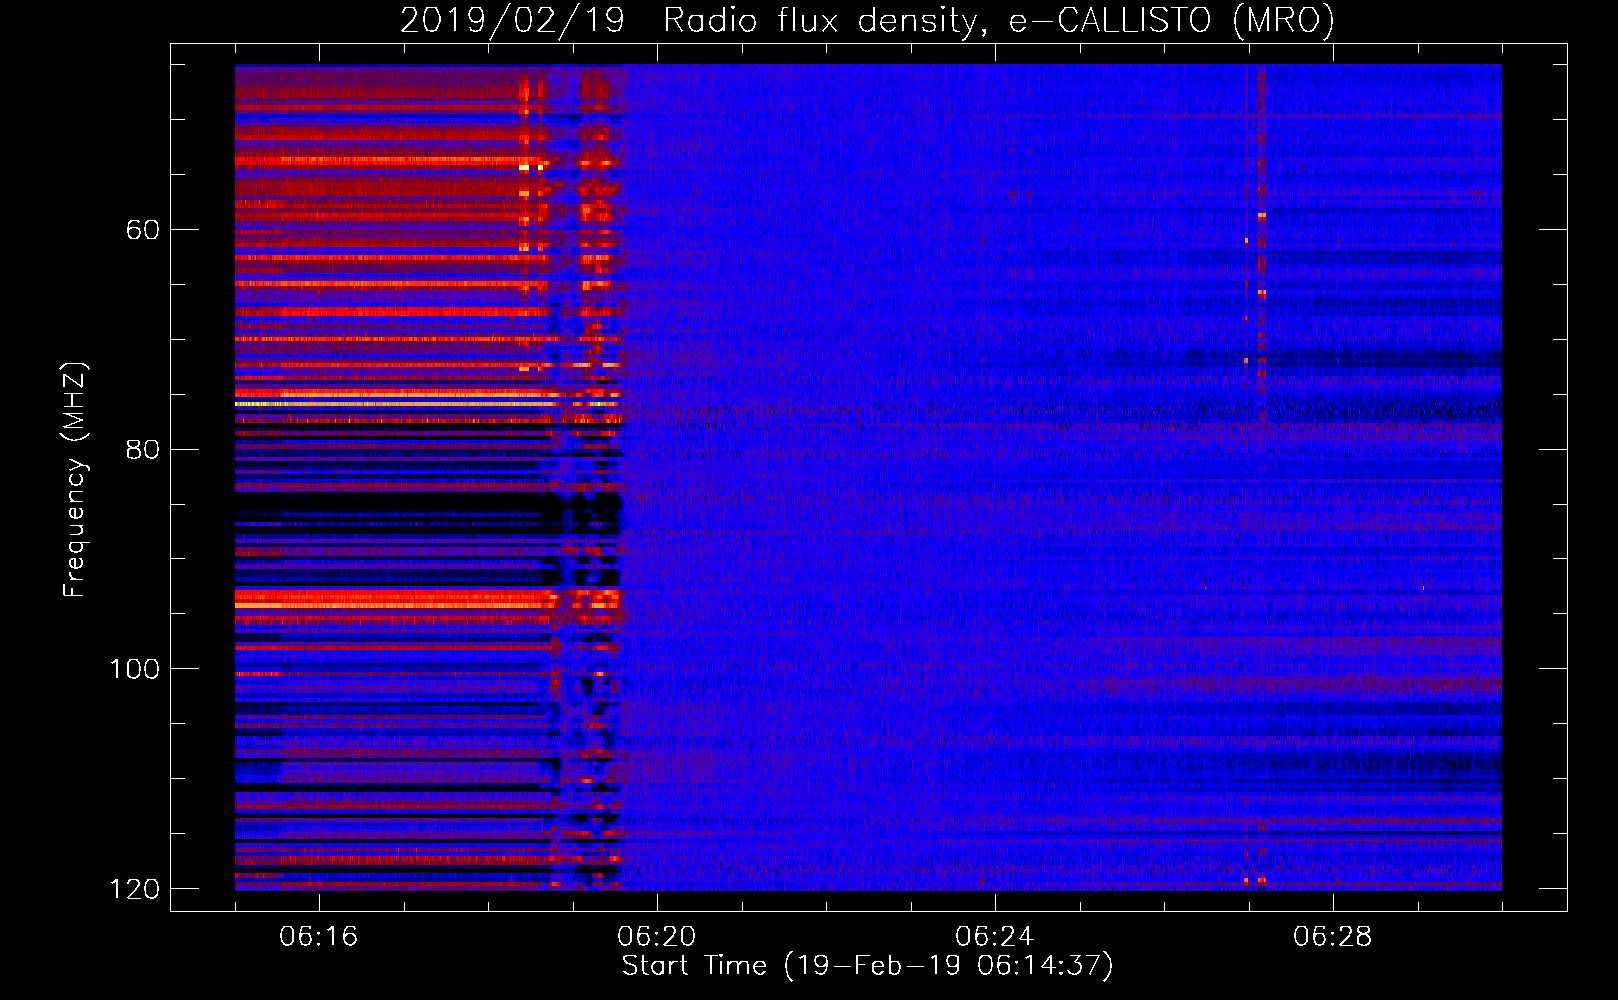Click the '06:28' time tick label

tap(1332, 937)
